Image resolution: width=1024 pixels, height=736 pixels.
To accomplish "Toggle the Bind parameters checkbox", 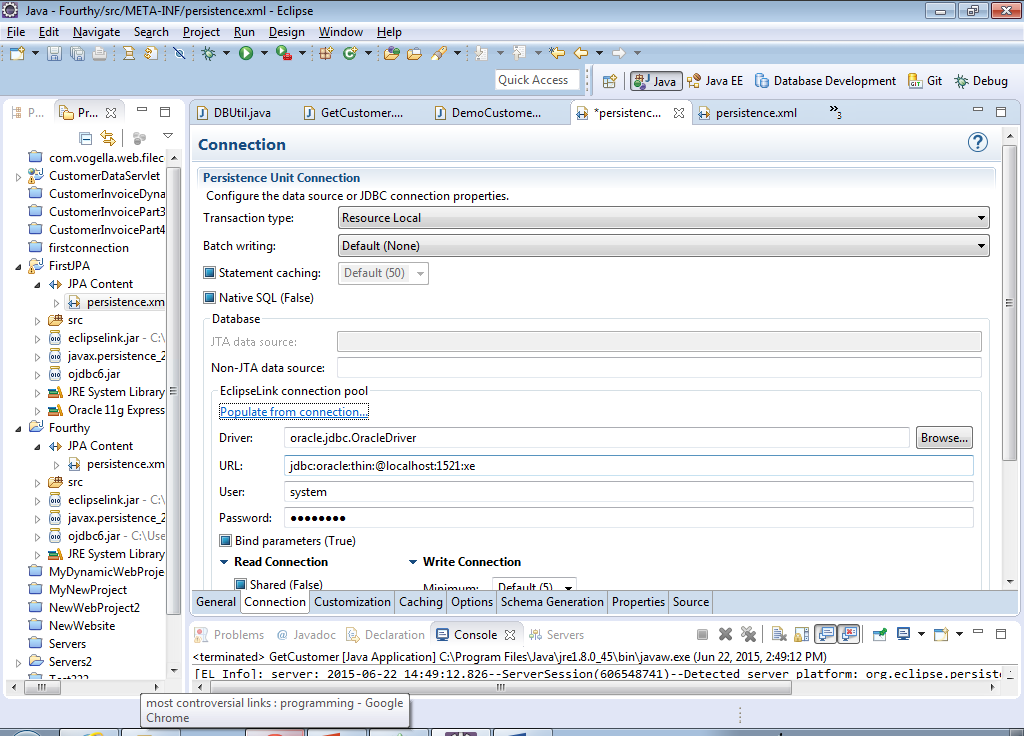I will (x=226, y=541).
